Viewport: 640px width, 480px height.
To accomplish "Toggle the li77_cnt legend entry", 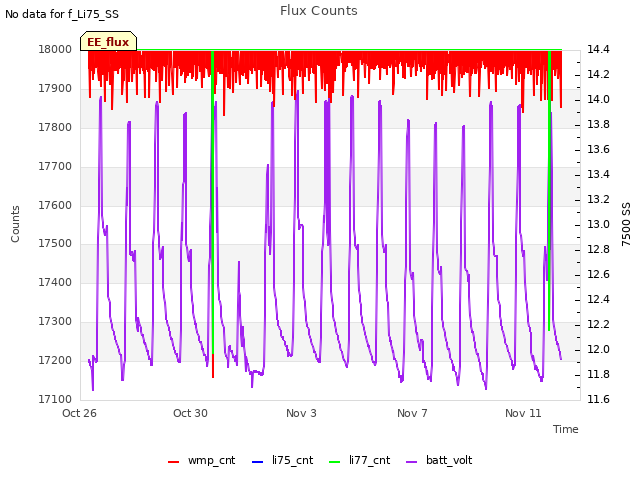I will [x=360, y=460].
